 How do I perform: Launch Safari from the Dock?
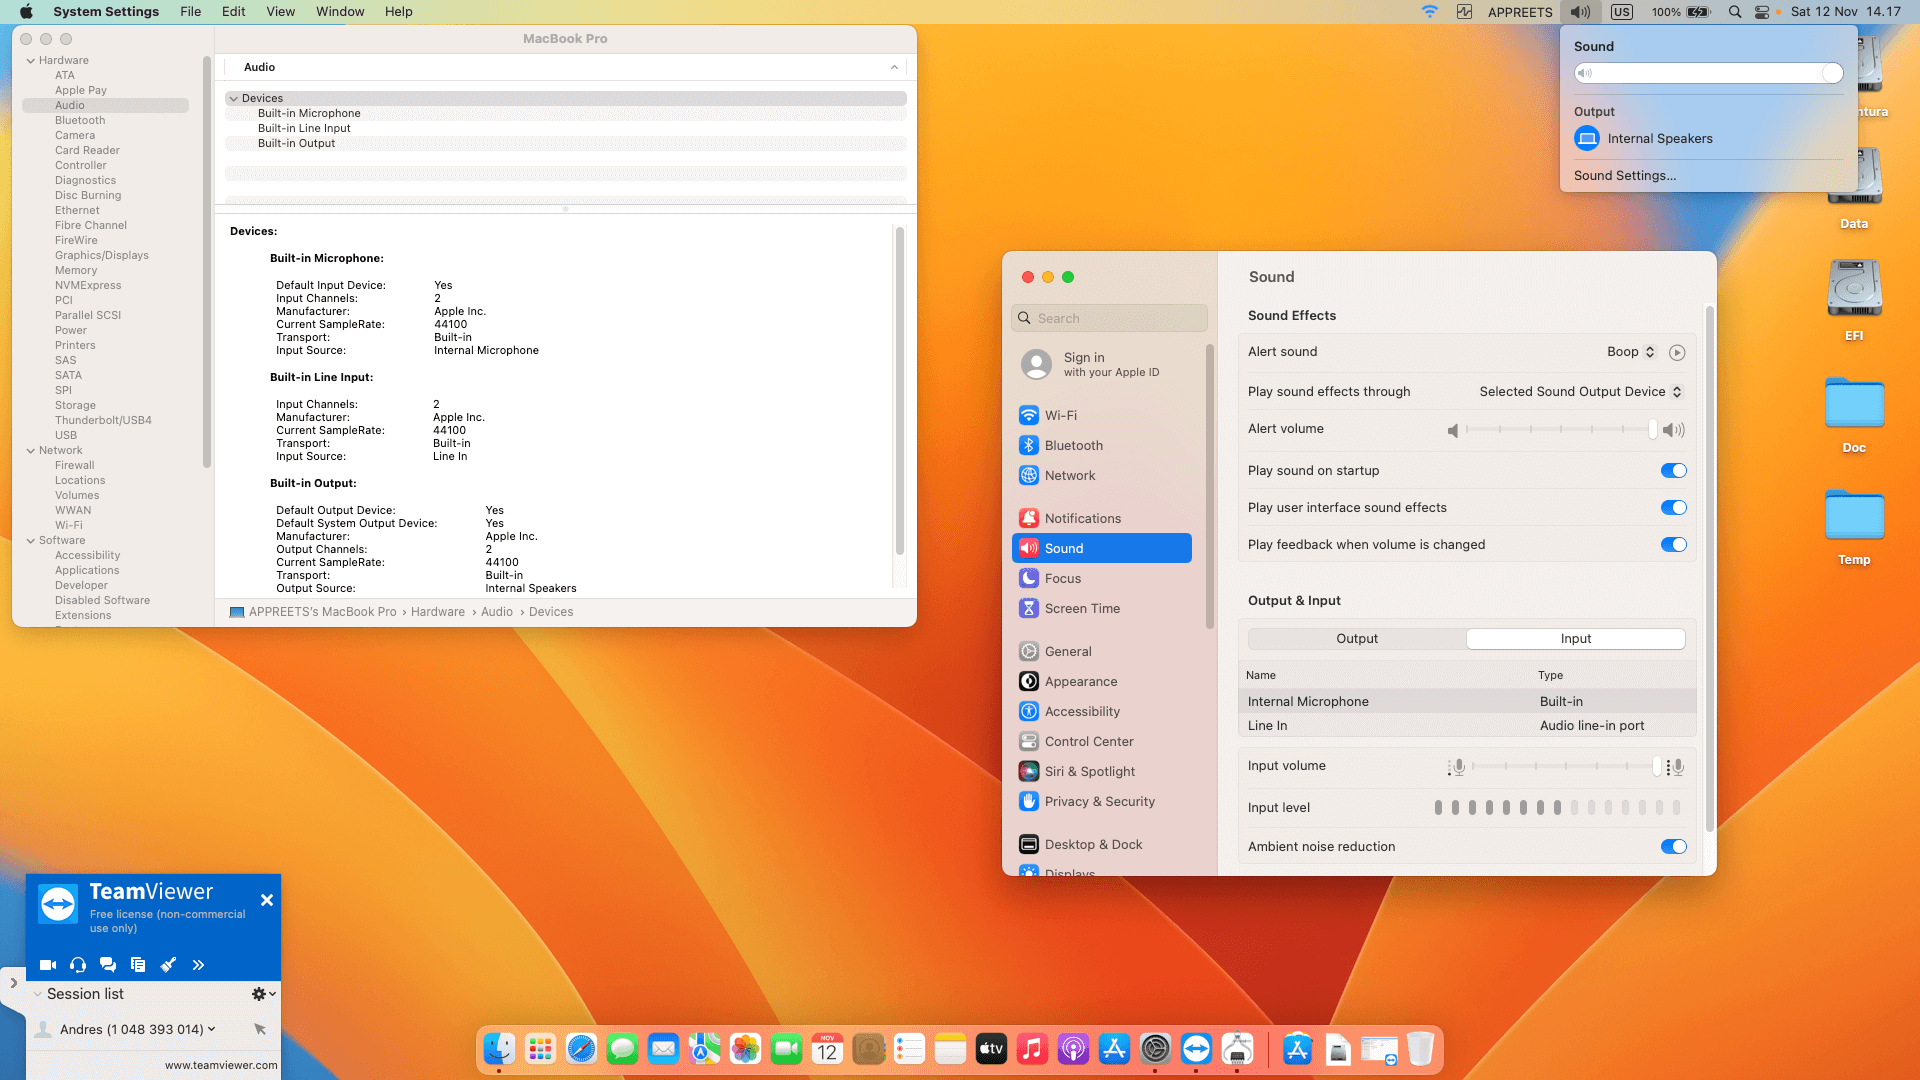[581, 1049]
